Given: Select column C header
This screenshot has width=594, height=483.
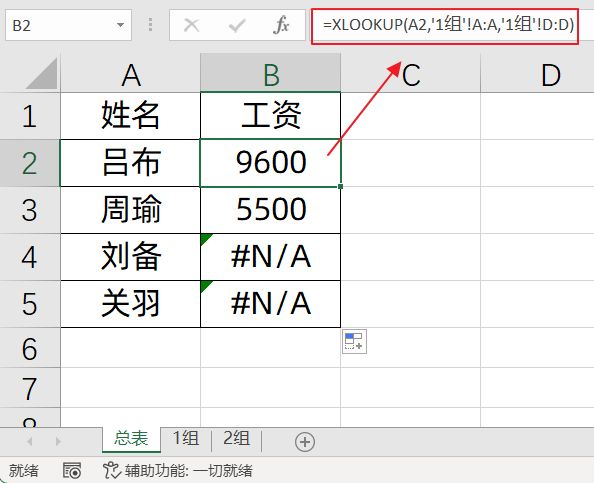Looking at the screenshot, I should pyautogui.click(x=411, y=74).
